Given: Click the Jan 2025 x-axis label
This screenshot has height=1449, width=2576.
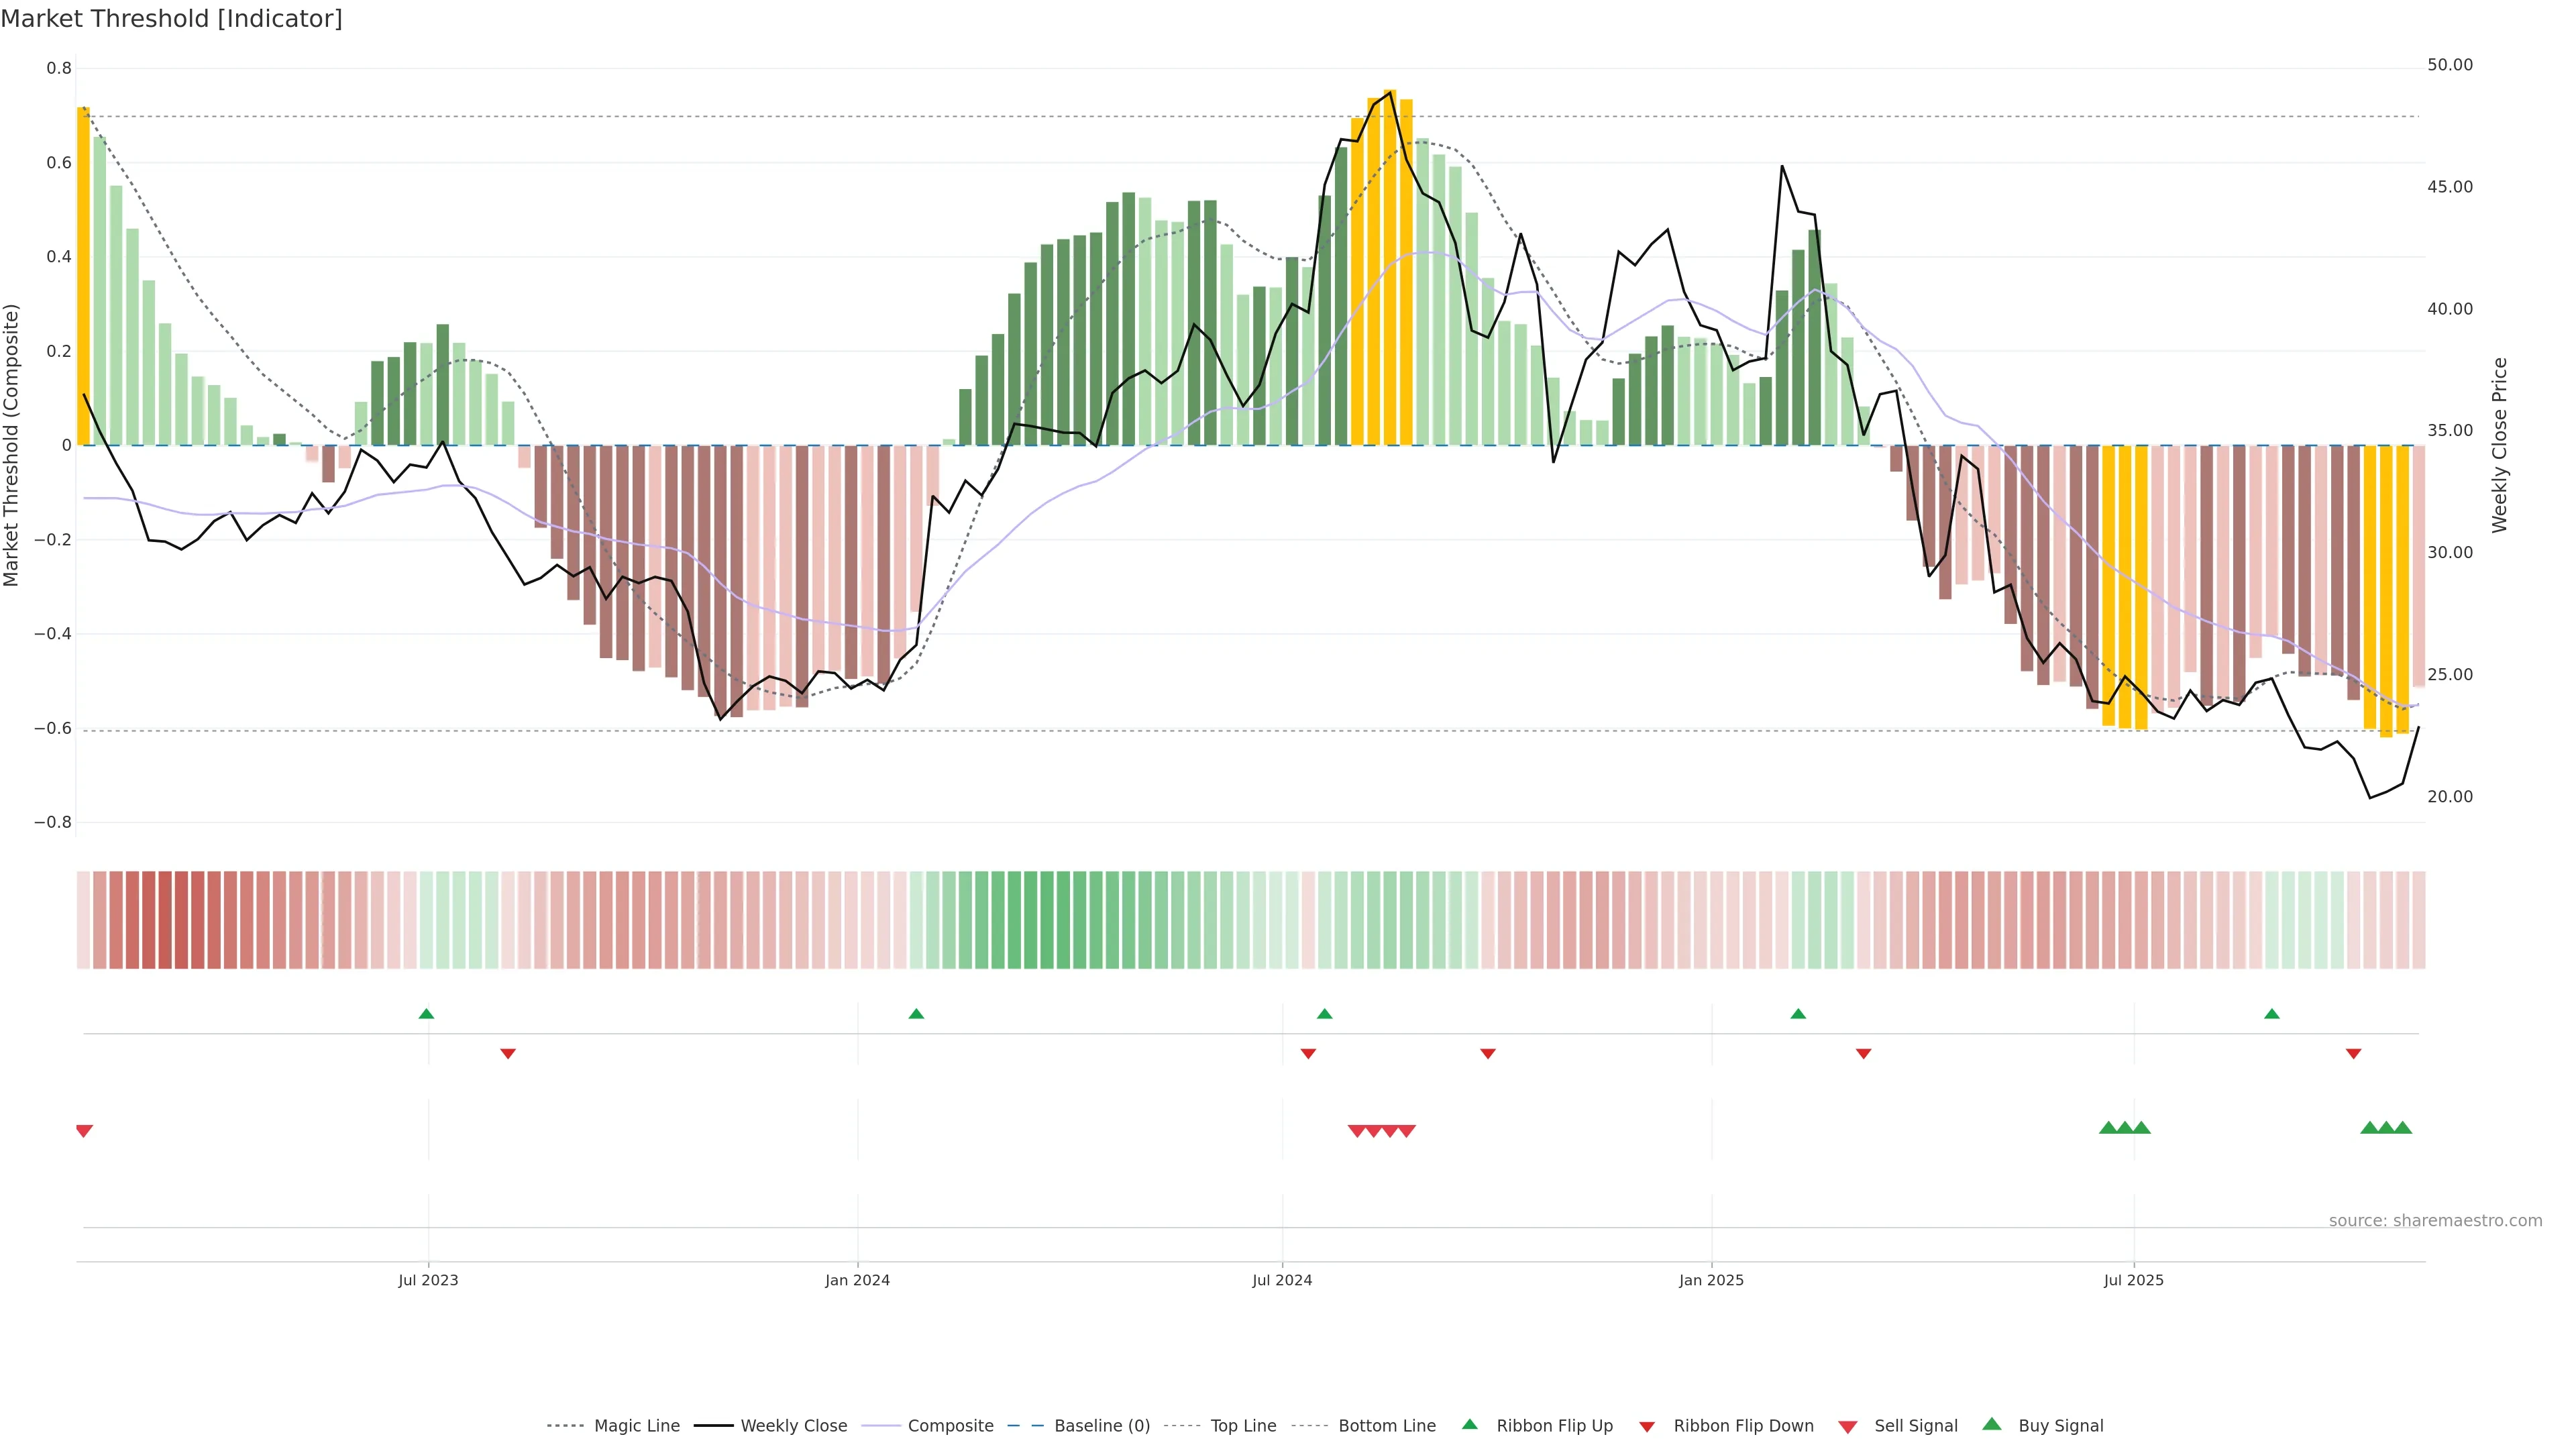Looking at the screenshot, I should [x=1711, y=1280].
